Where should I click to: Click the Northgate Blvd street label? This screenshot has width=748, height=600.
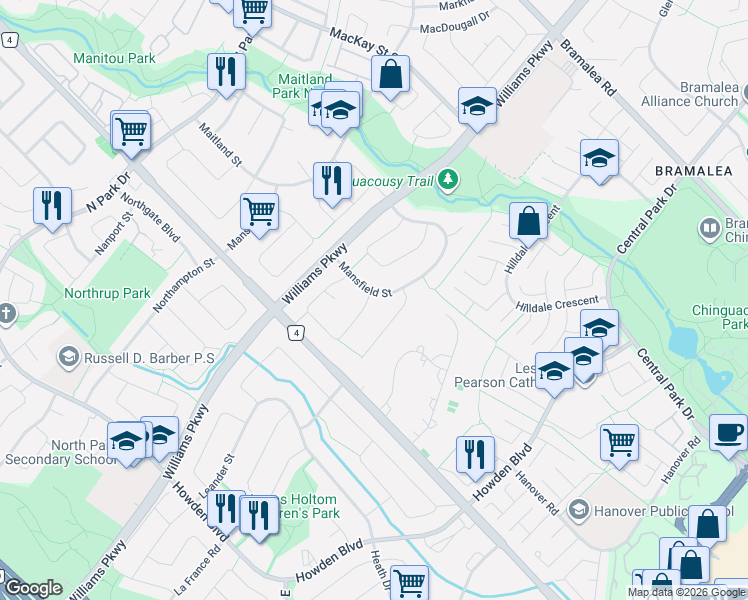[150, 217]
